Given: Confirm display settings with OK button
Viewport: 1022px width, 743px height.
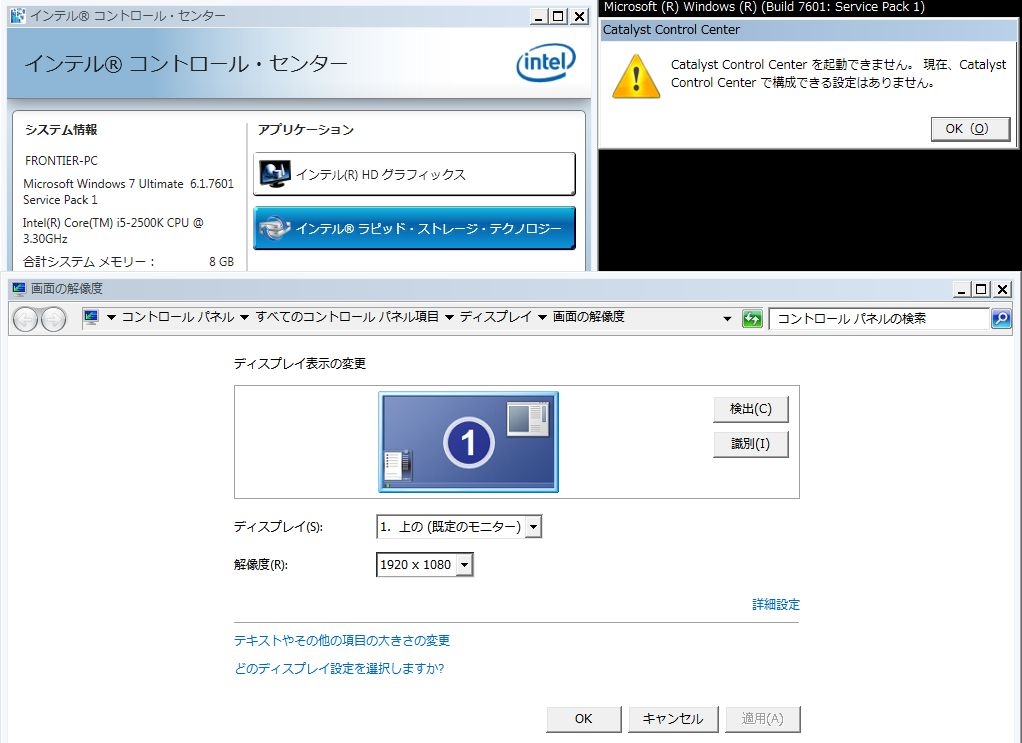Looking at the screenshot, I should point(583,719).
